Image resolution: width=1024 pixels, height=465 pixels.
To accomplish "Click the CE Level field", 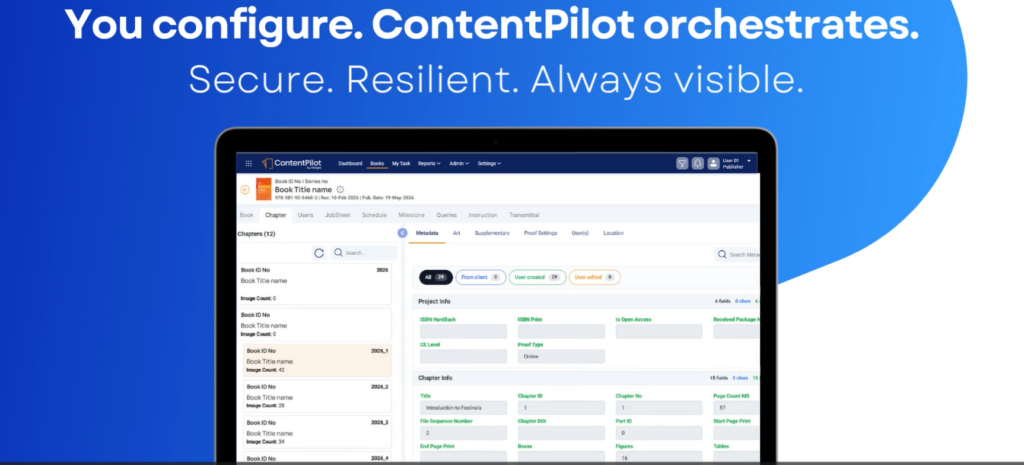I will click(x=464, y=357).
